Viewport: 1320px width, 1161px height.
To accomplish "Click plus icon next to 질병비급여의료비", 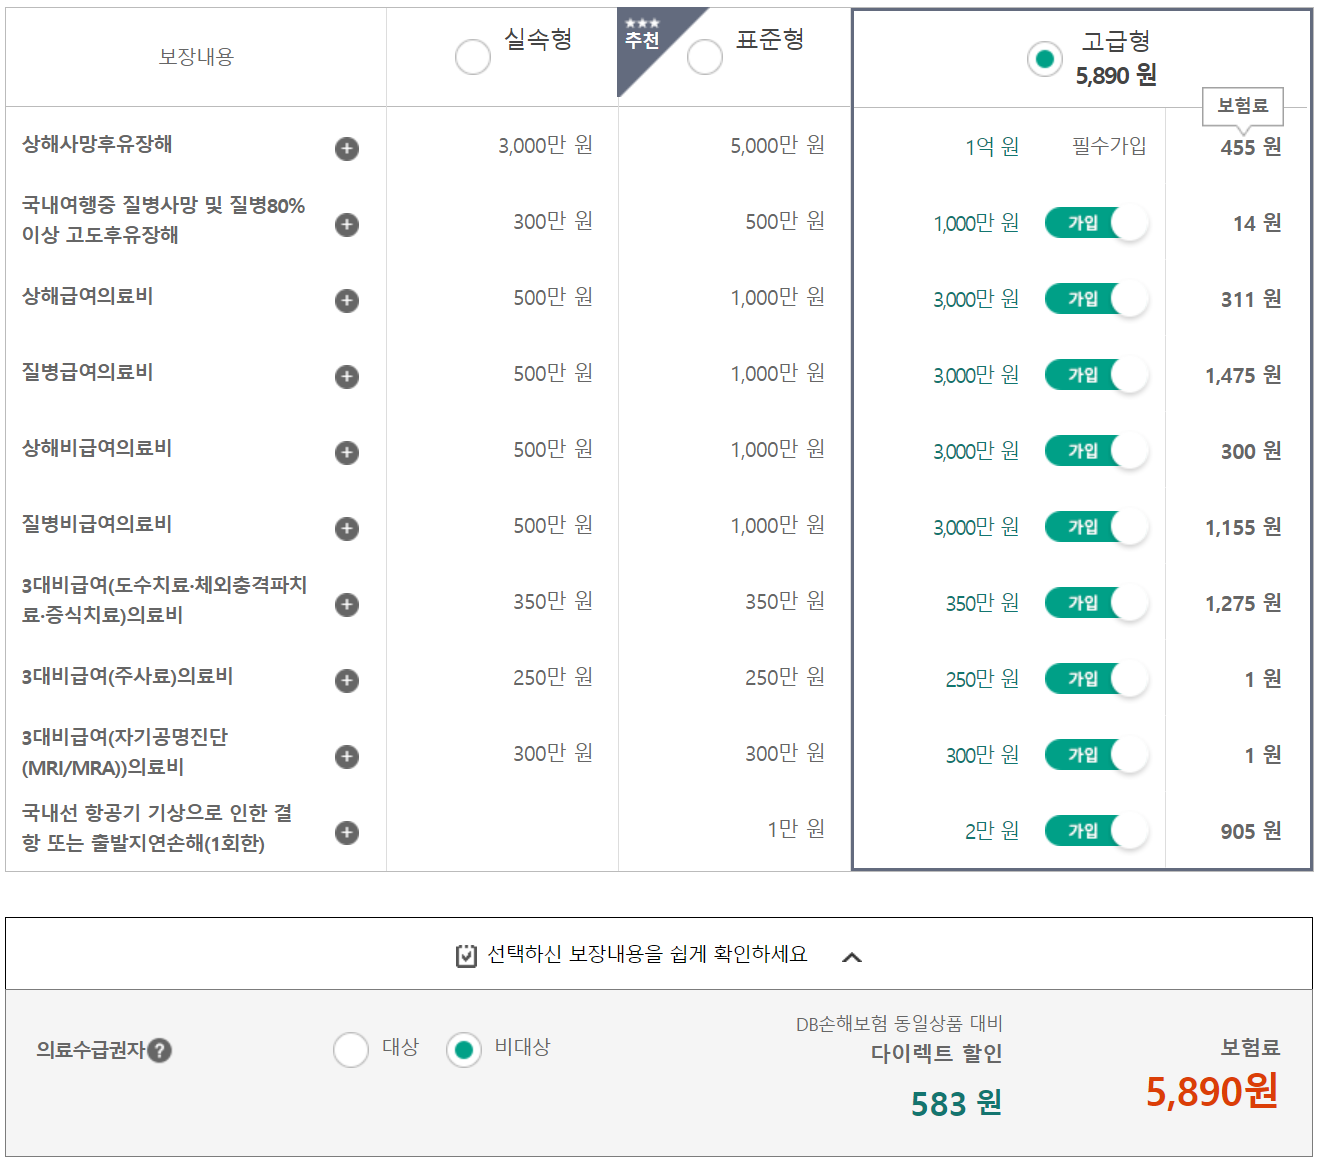I will 347,529.
